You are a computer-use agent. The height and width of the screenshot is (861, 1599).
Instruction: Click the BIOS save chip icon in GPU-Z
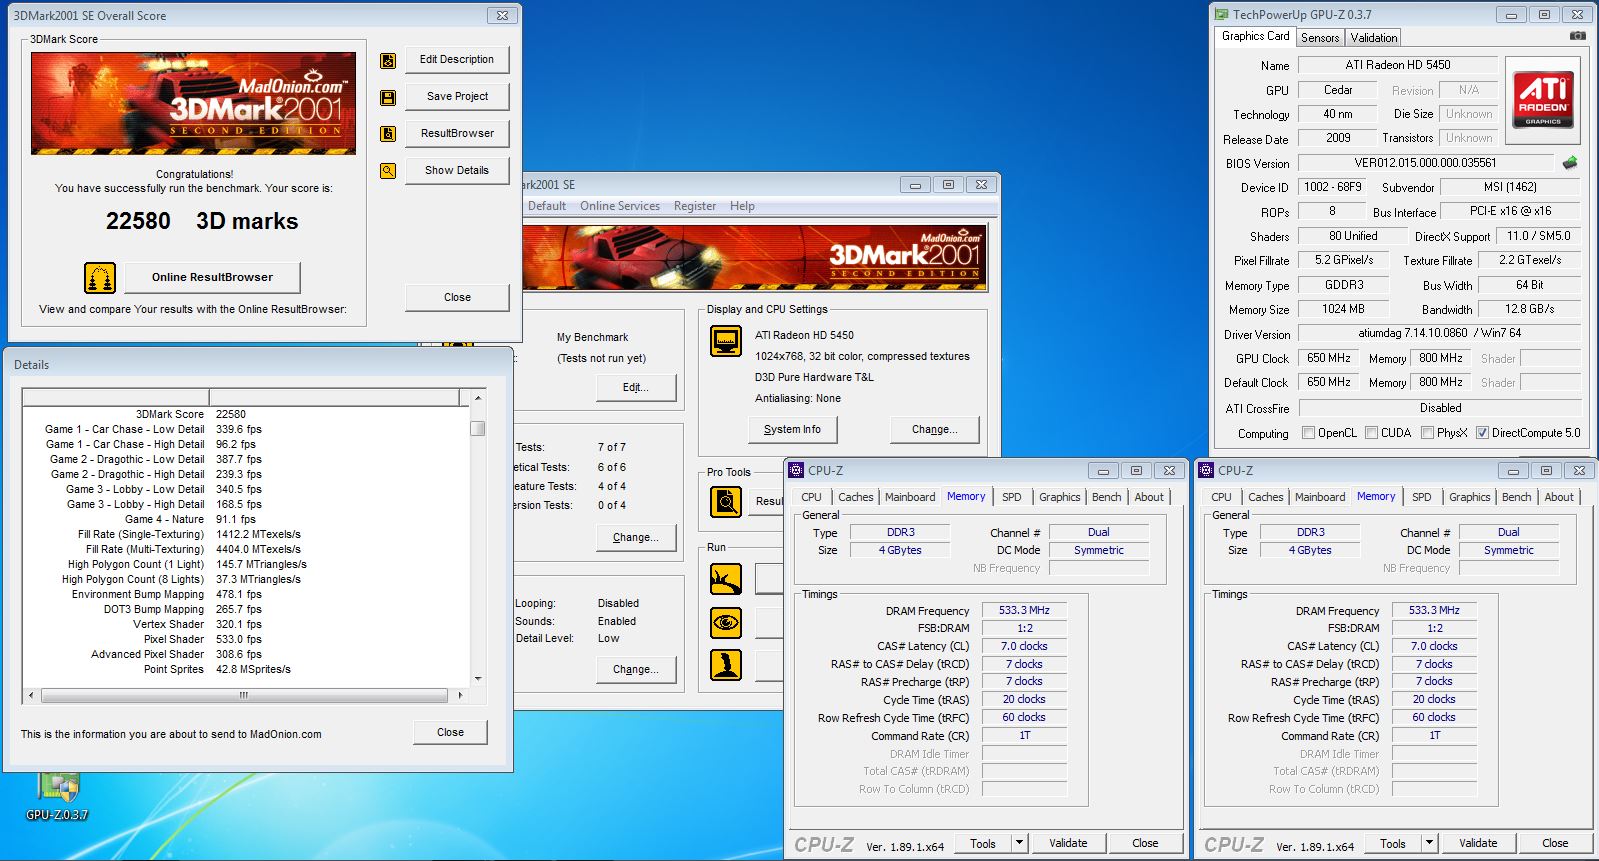[1570, 162]
